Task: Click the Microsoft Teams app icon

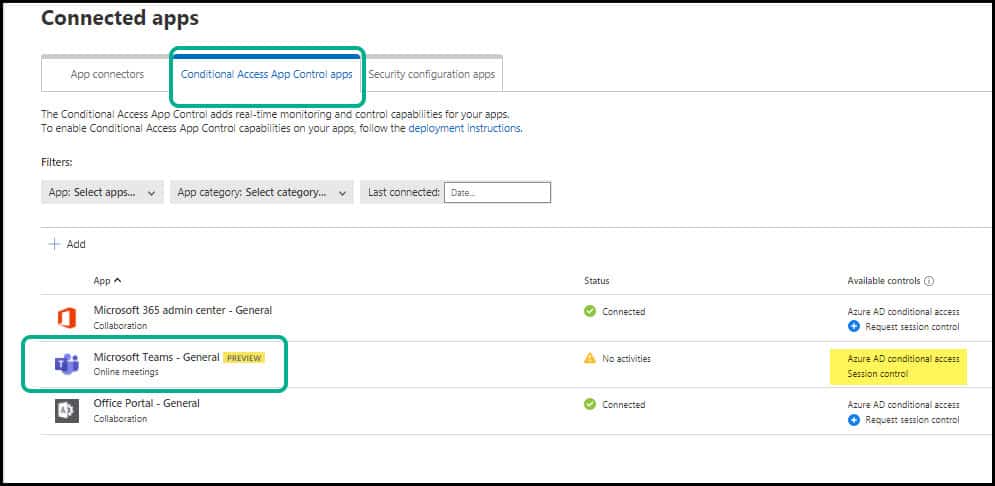Action: (x=67, y=364)
